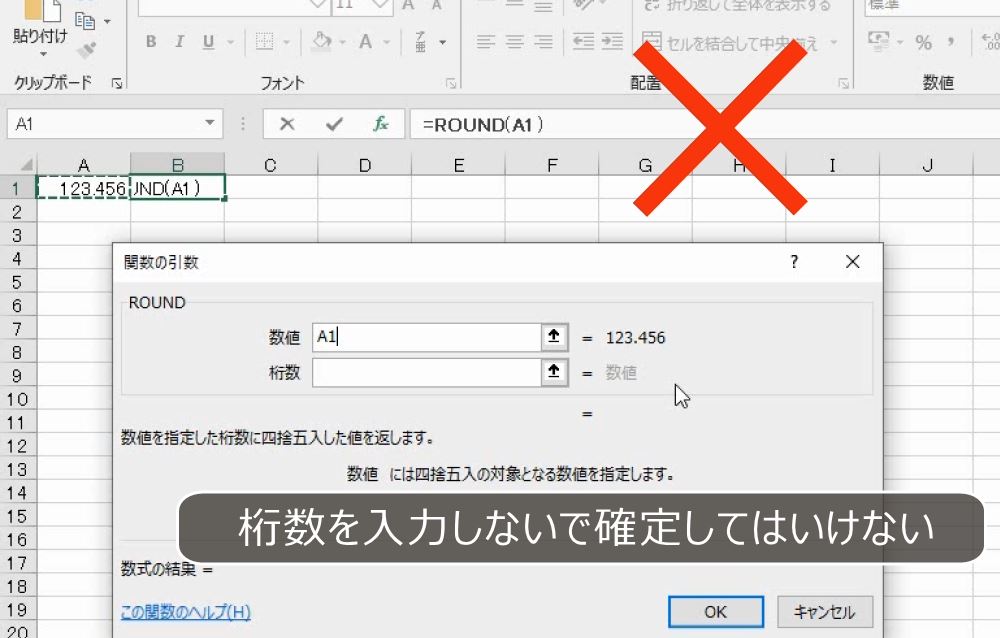Open the phonetic guide dropdown arrow
The width and height of the screenshot is (1000, 638).
point(443,43)
